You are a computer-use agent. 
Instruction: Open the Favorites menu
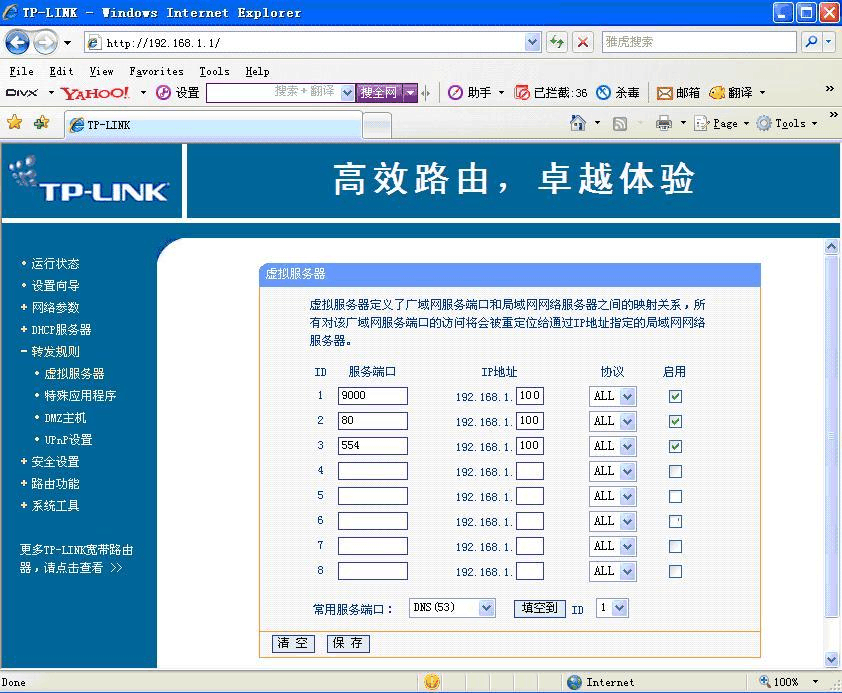[x=156, y=72]
